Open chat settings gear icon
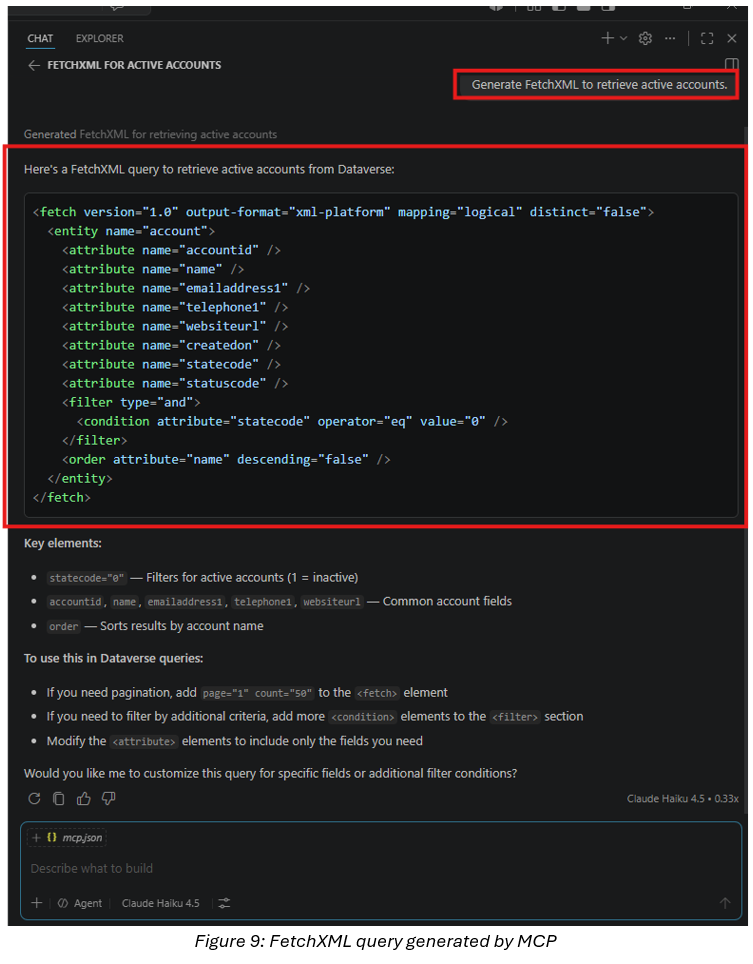The height and width of the screenshot is (964, 753). (645, 38)
